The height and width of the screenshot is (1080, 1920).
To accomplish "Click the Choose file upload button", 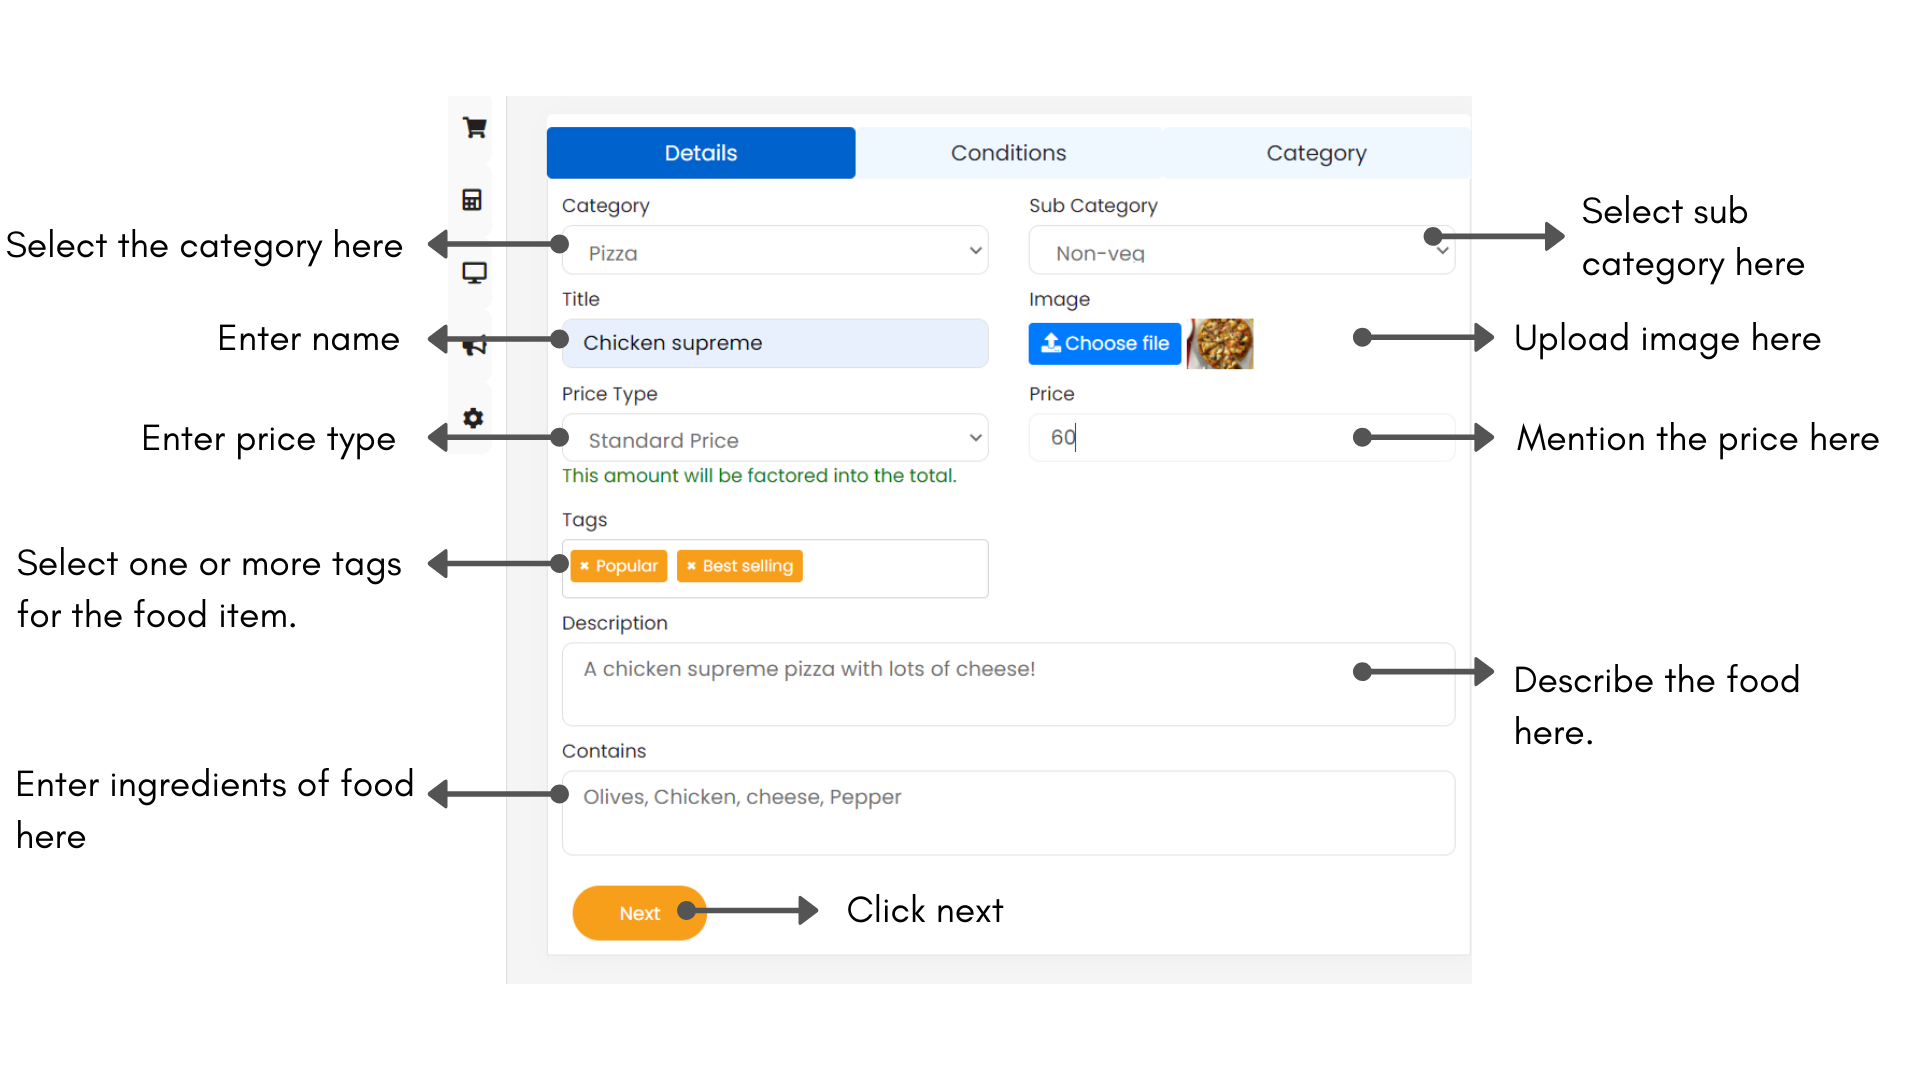I will [x=1104, y=343].
